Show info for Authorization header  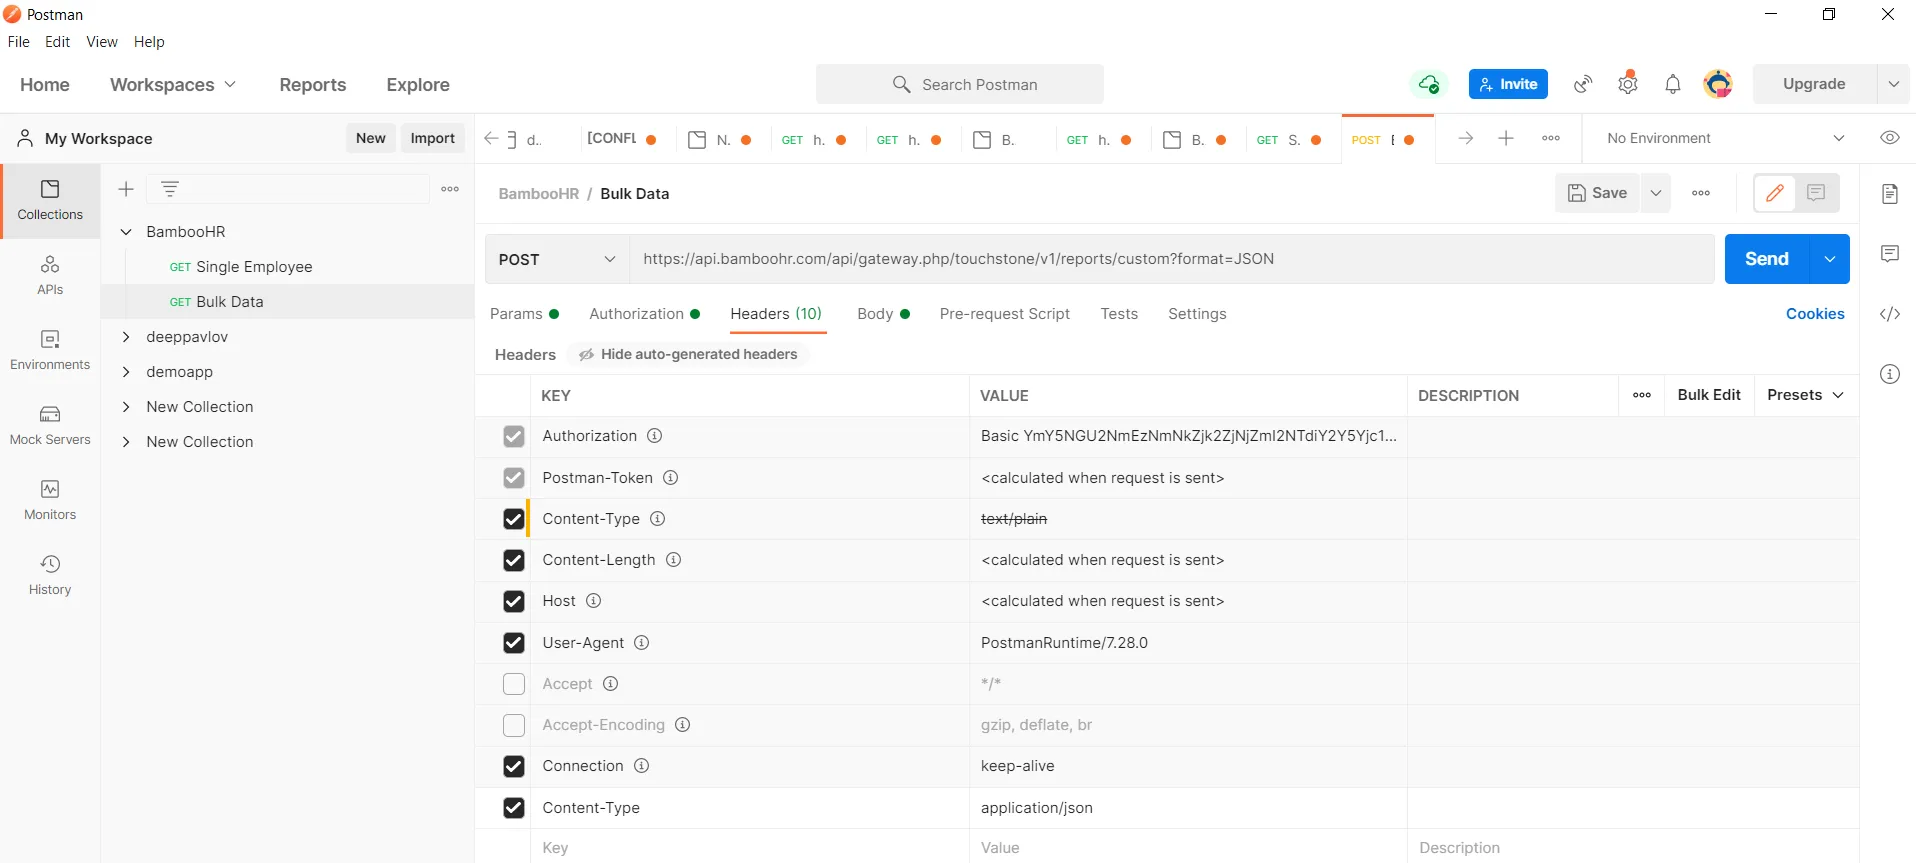(x=654, y=436)
